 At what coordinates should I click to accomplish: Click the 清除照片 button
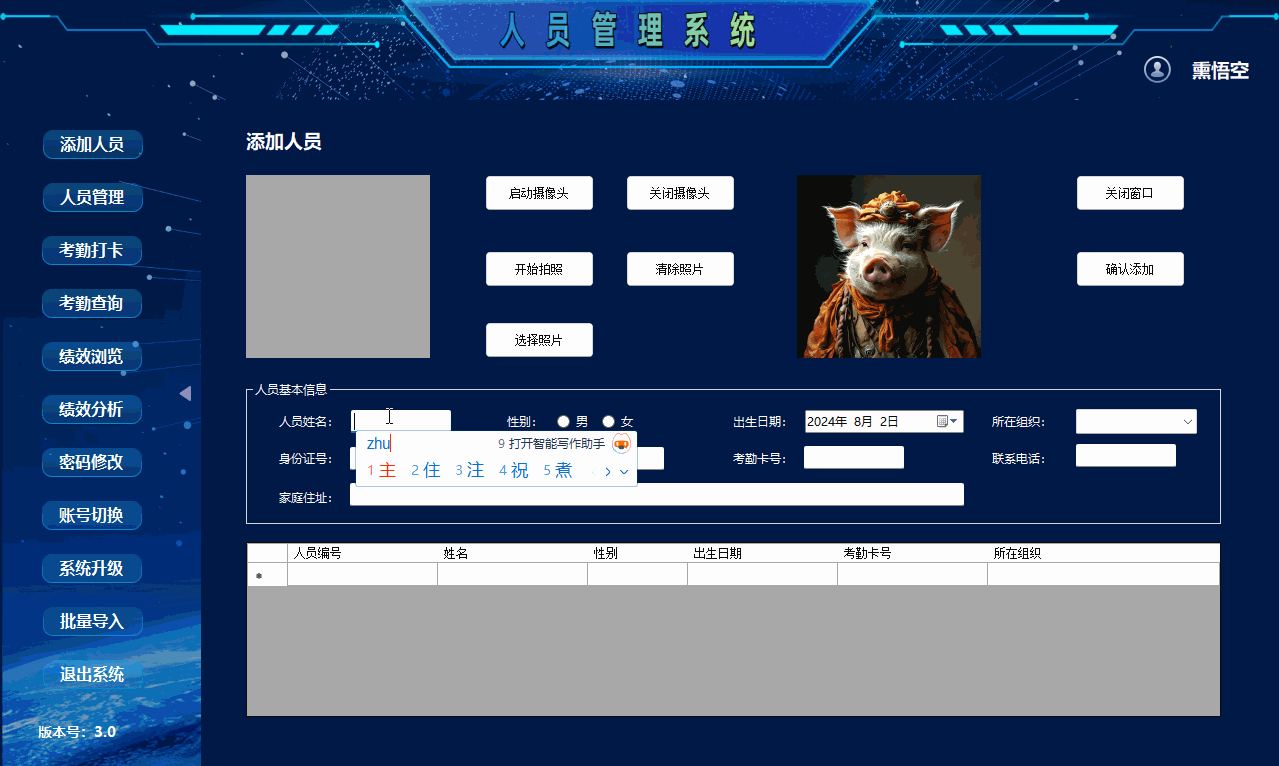click(680, 269)
